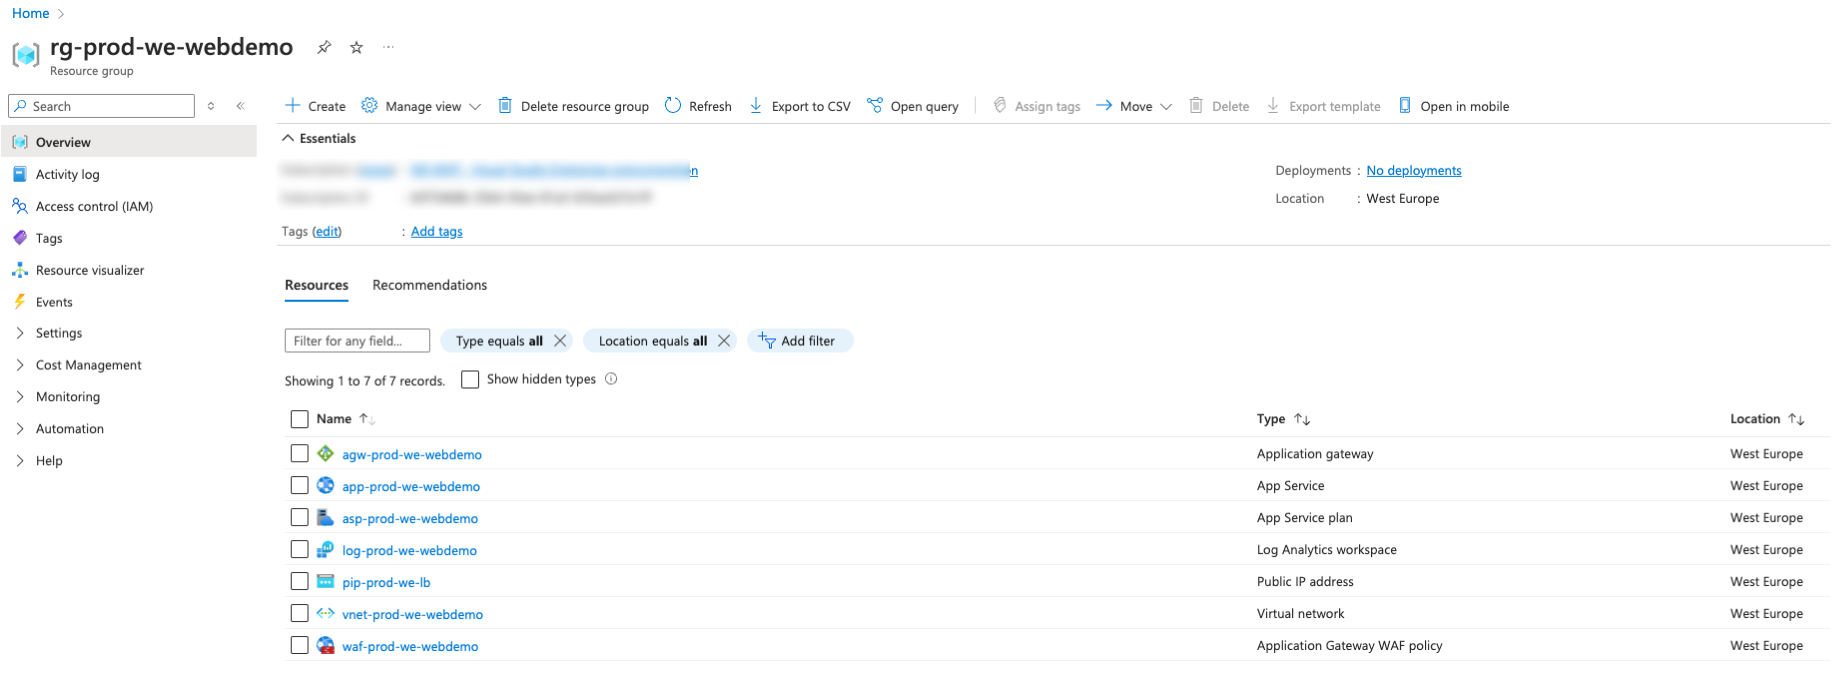Viewport: 1832px width, 692px height.
Task: Check the app-prod-we-webdemo row checkbox
Action: tap(299, 486)
